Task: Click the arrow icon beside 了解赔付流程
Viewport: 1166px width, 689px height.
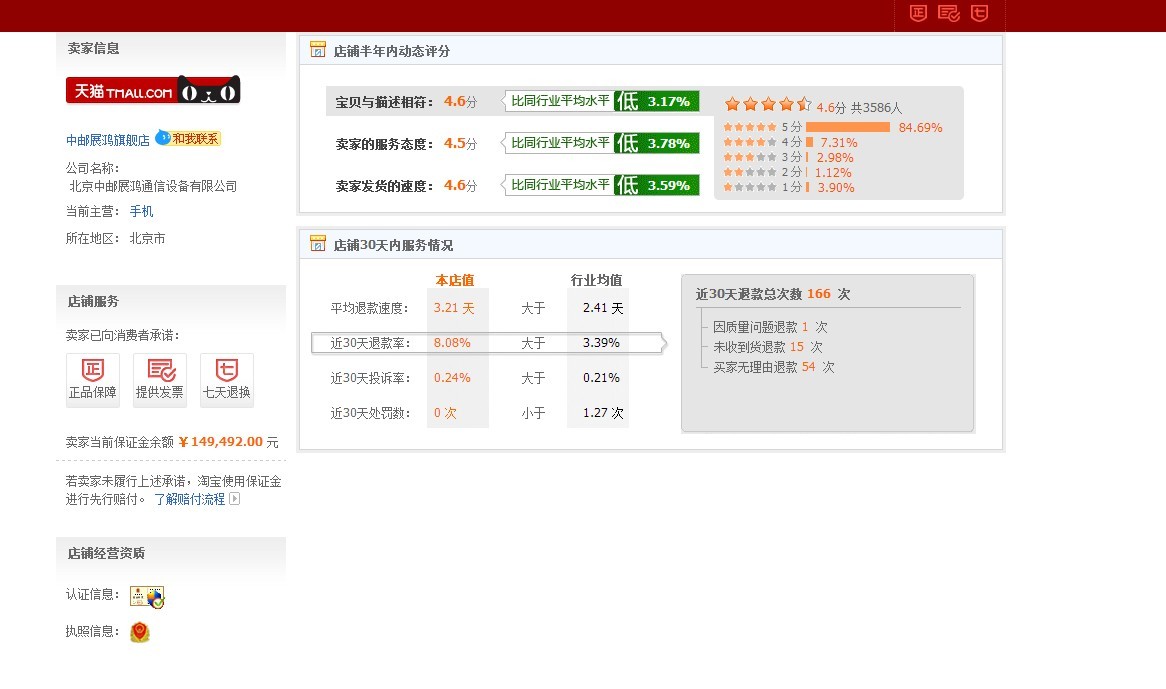Action: click(x=234, y=499)
